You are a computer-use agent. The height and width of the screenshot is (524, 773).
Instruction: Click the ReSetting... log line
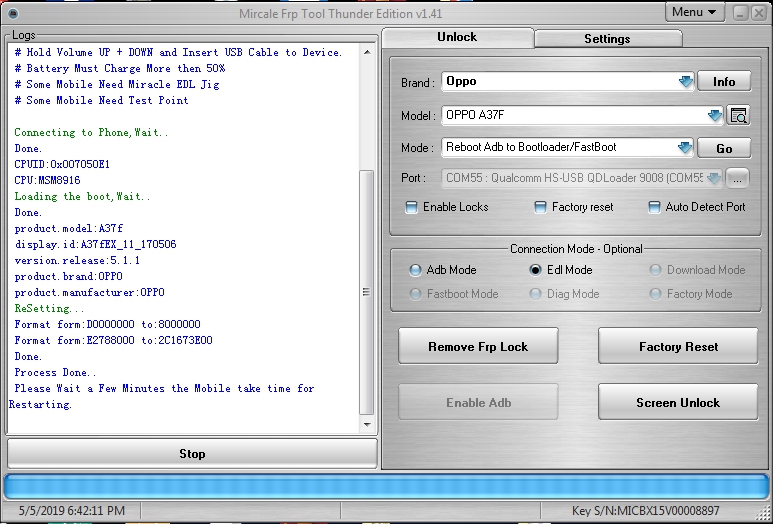(x=49, y=309)
